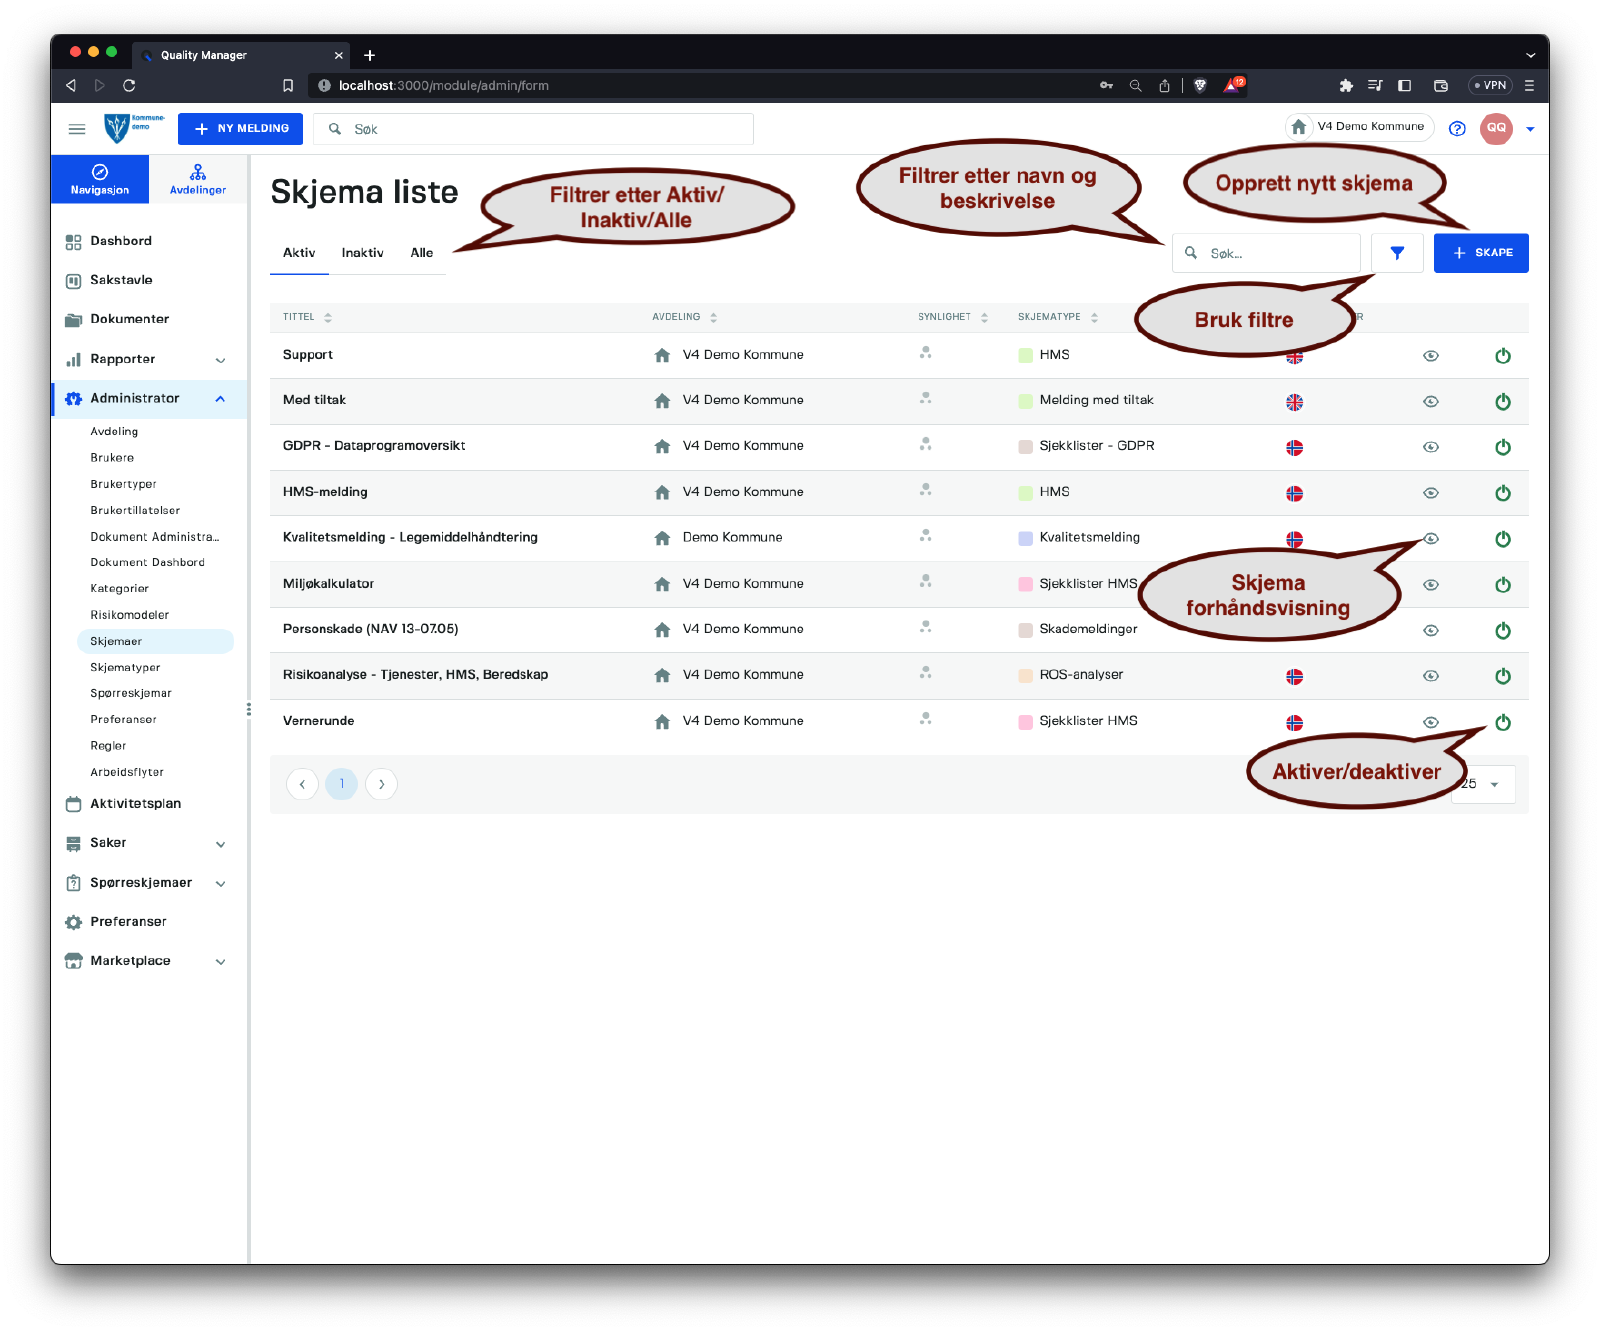Screen dimensions: 1600x1331
Task: Click the QQ user avatar
Action: tap(1496, 128)
